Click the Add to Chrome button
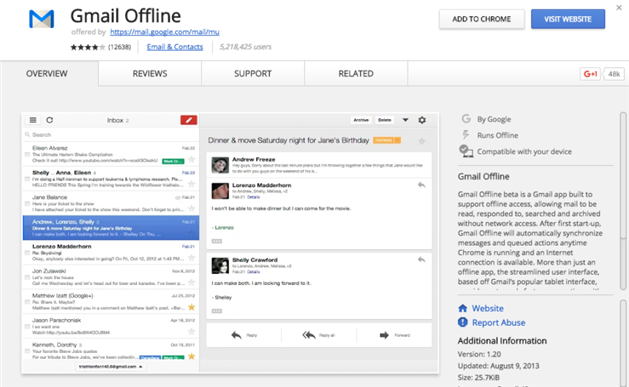Screen dimensions: 629x387 [481, 19]
